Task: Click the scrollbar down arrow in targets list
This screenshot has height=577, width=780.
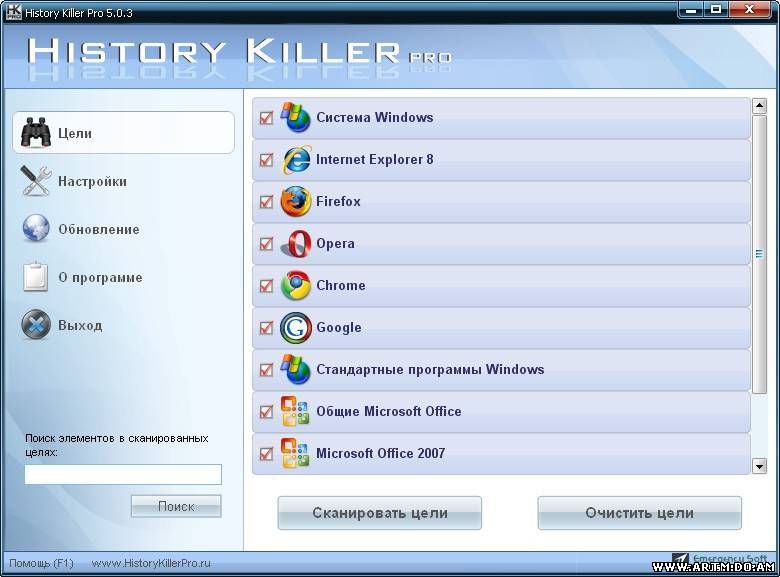Action: pos(759,467)
